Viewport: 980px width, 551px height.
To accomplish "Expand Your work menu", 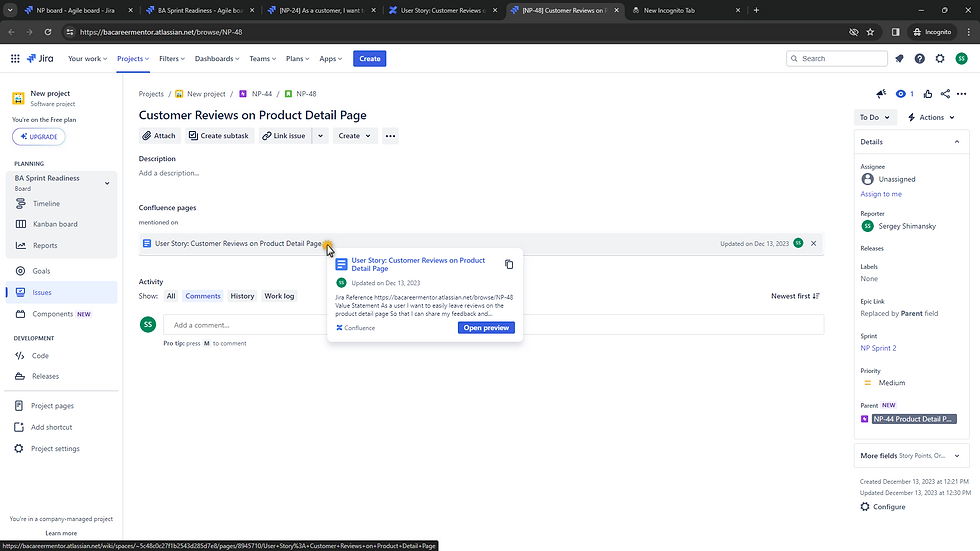I will click(88, 59).
